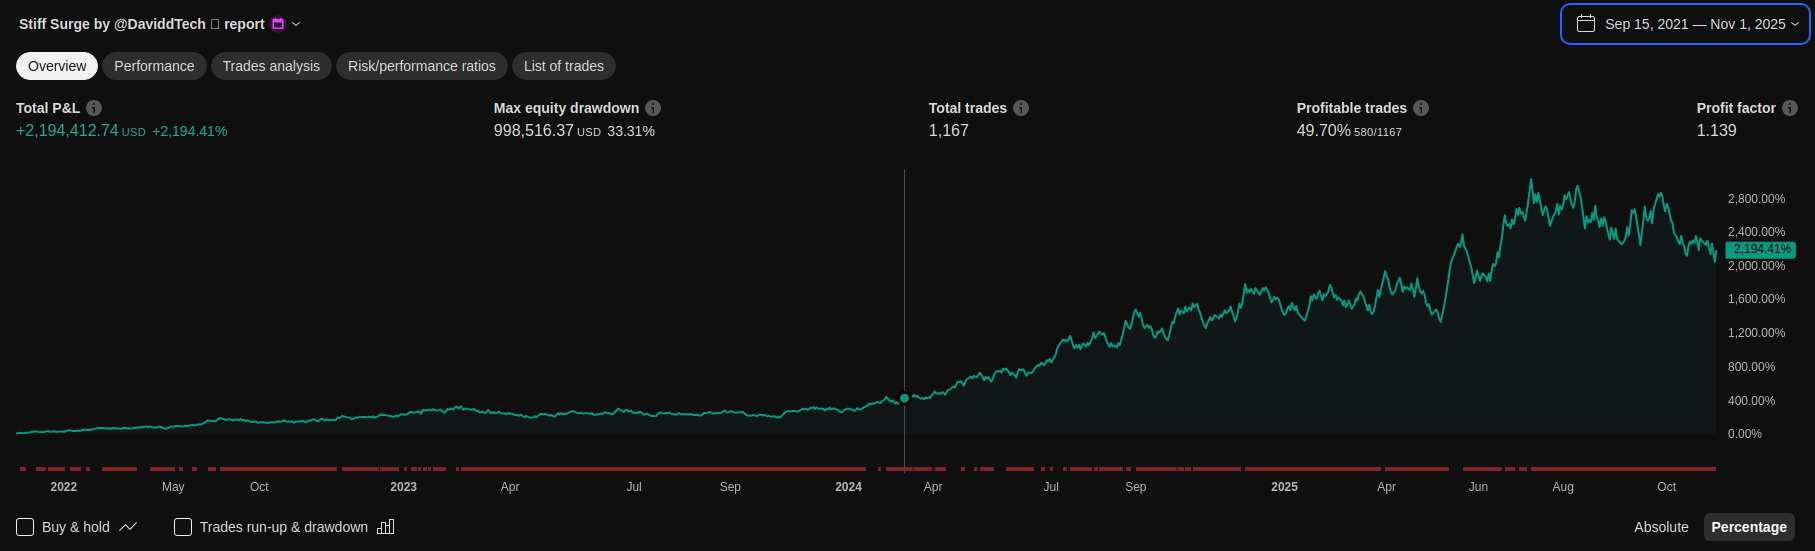Switch the chart to Absolute values
1815x551 pixels.
coord(1660,527)
